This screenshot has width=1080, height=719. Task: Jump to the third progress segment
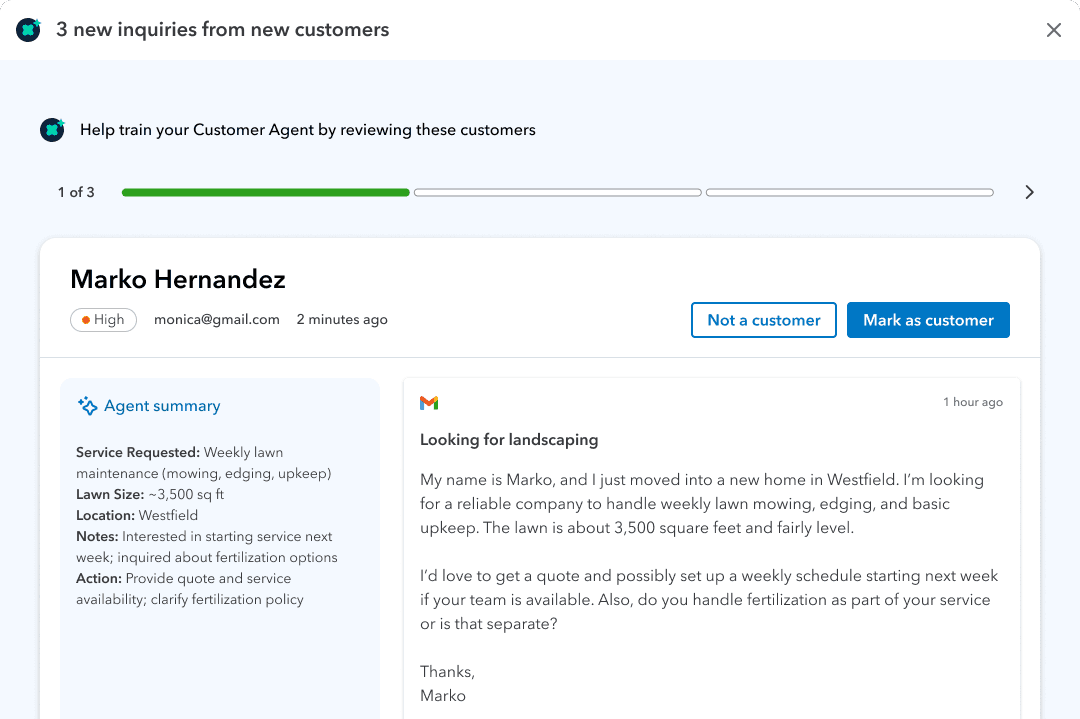tap(849, 192)
